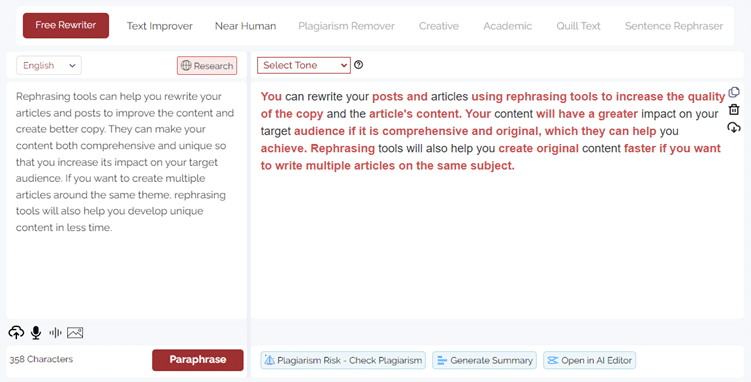Click Plagiarism Risk - Check Plagiarism button
This screenshot has height=382, width=751.
[x=343, y=360]
